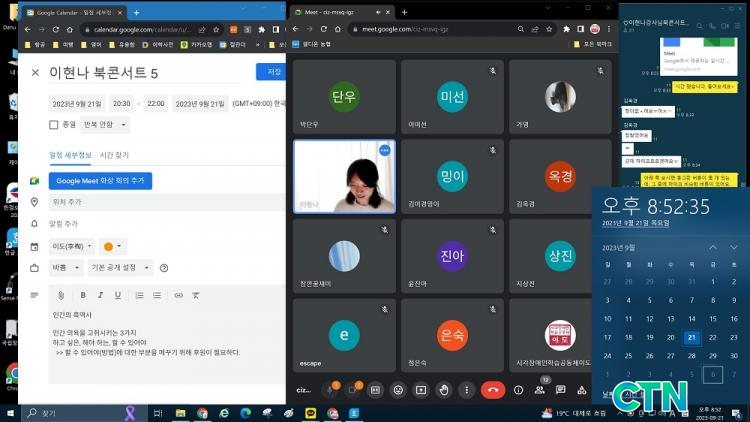This screenshot has height=422, width=750.
Task: Click the blue 저장 save button
Action: tap(272, 71)
